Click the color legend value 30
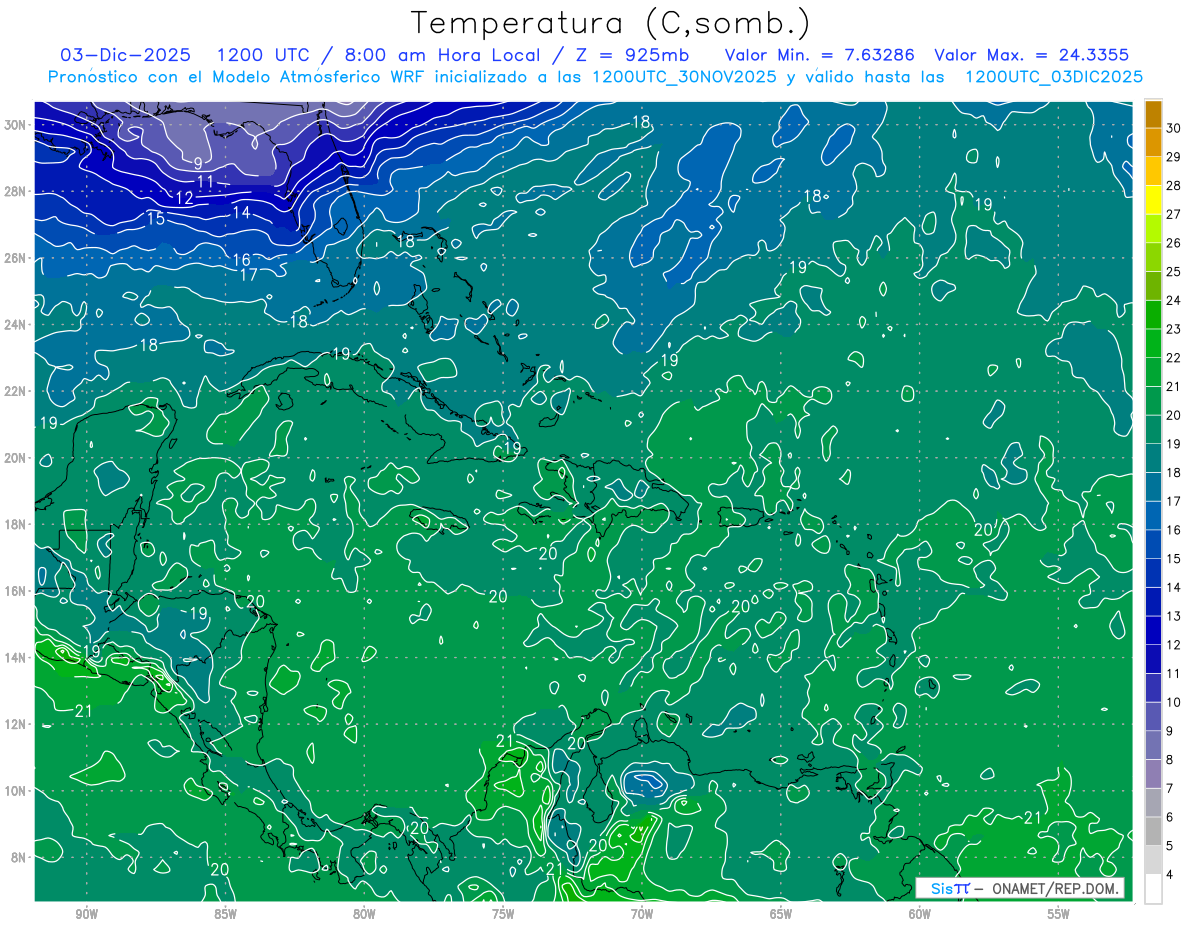Screen dimensions: 1200x927 pos(1174,127)
